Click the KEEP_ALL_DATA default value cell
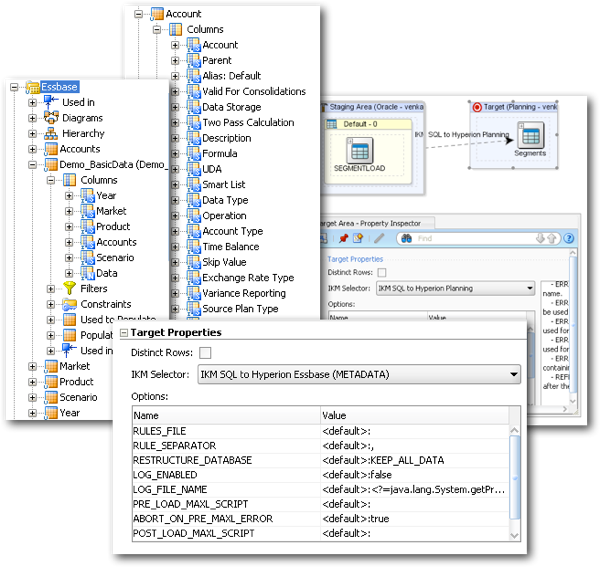The height and width of the screenshot is (567, 600). pyautogui.click(x=414, y=460)
